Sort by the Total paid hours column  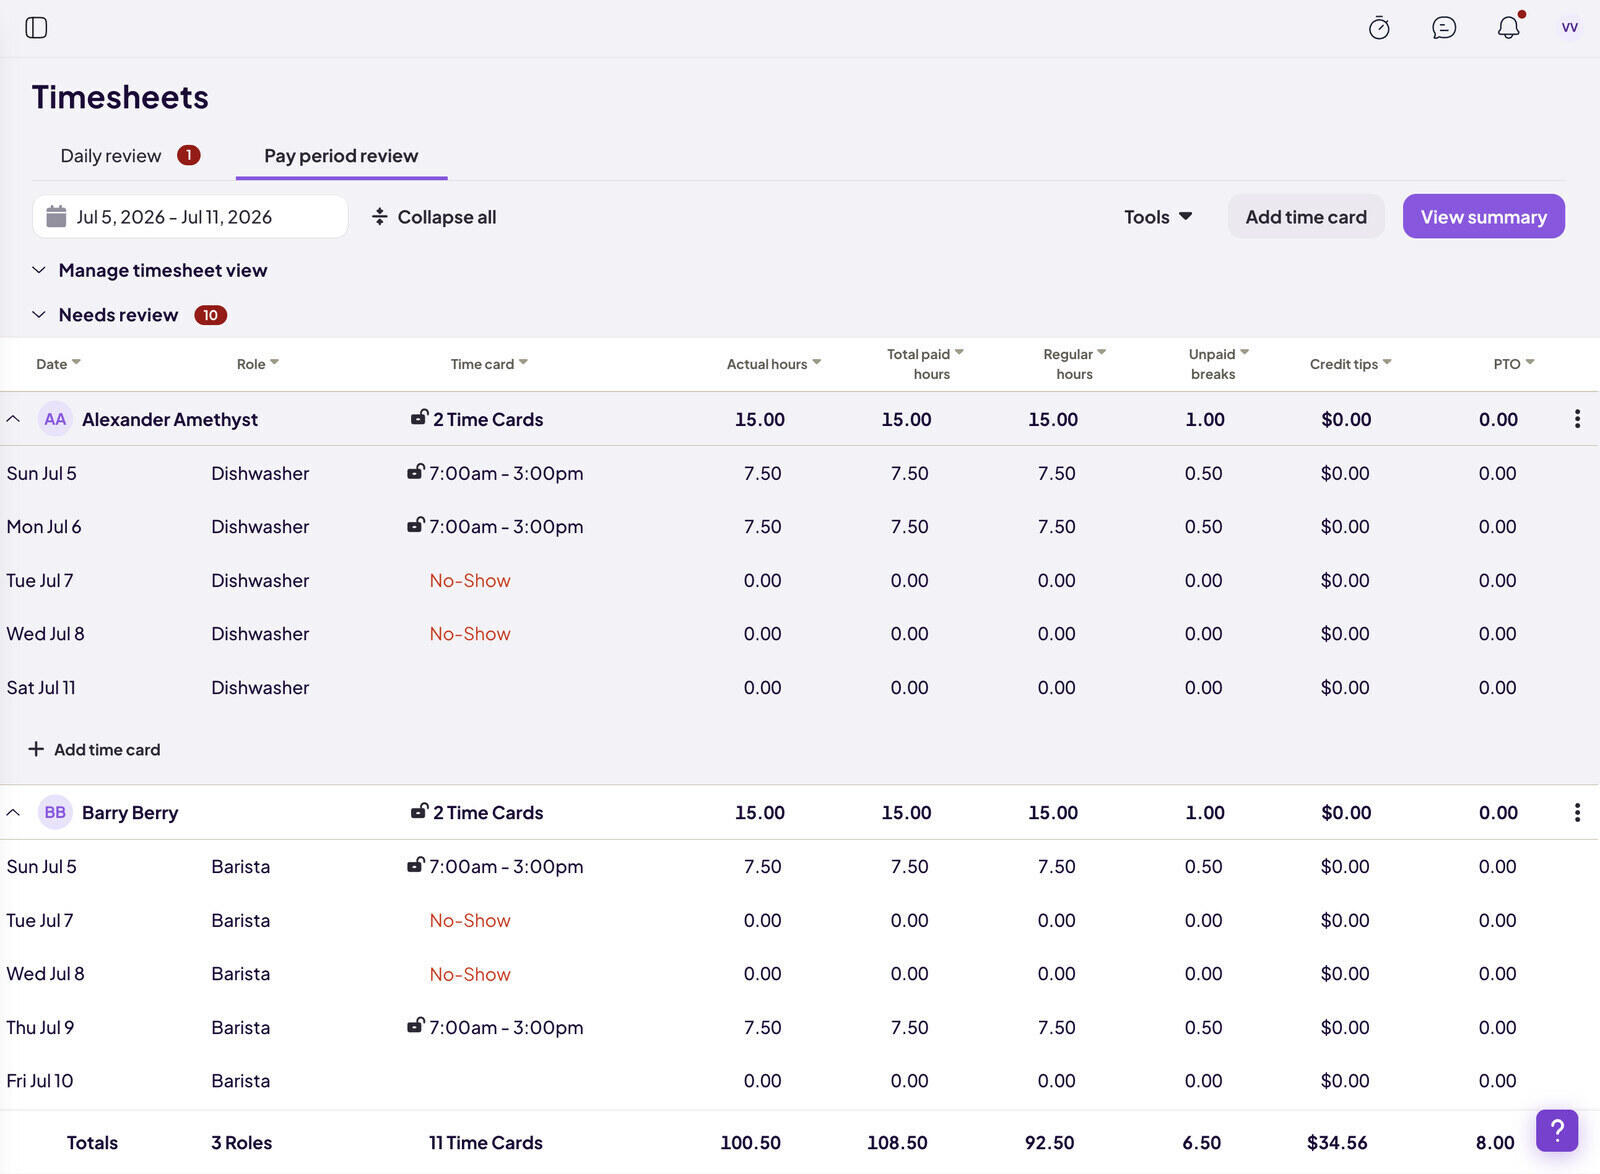pyautogui.click(x=925, y=364)
